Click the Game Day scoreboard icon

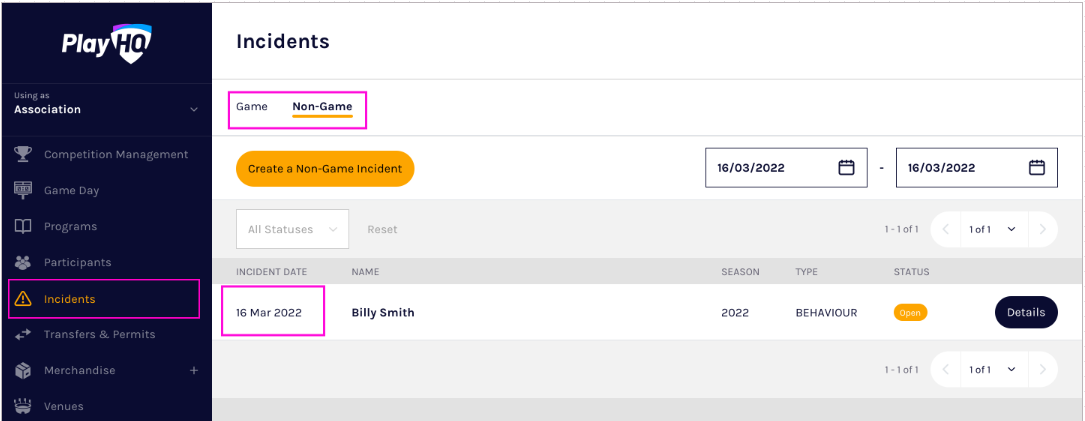click(24, 190)
